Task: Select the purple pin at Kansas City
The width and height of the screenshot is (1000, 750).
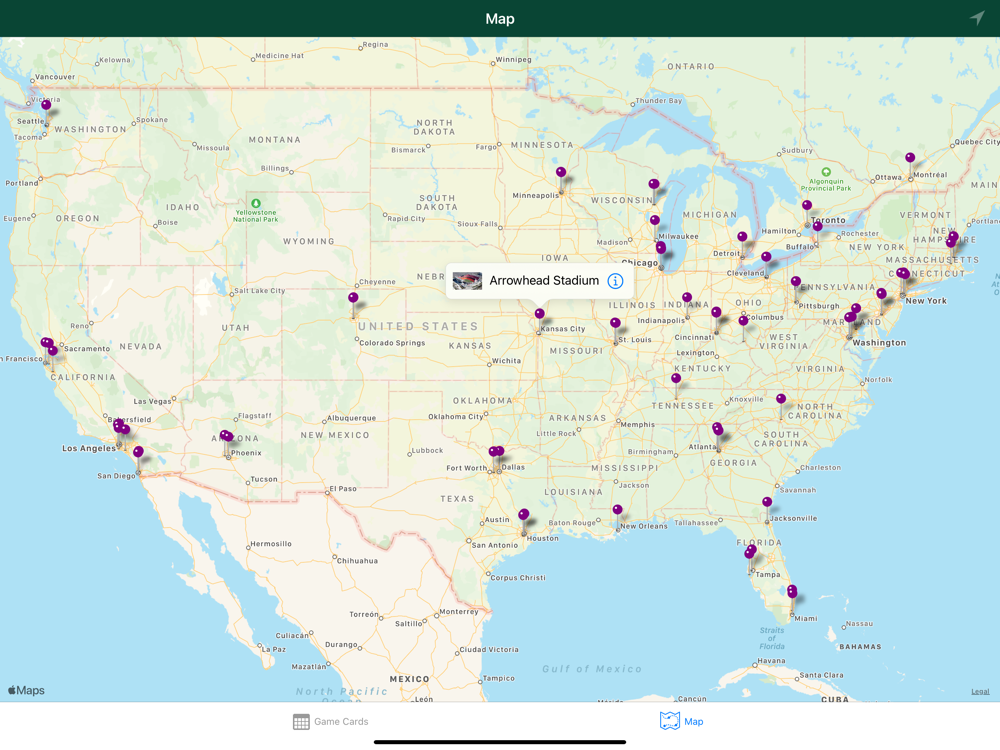Action: coord(540,314)
